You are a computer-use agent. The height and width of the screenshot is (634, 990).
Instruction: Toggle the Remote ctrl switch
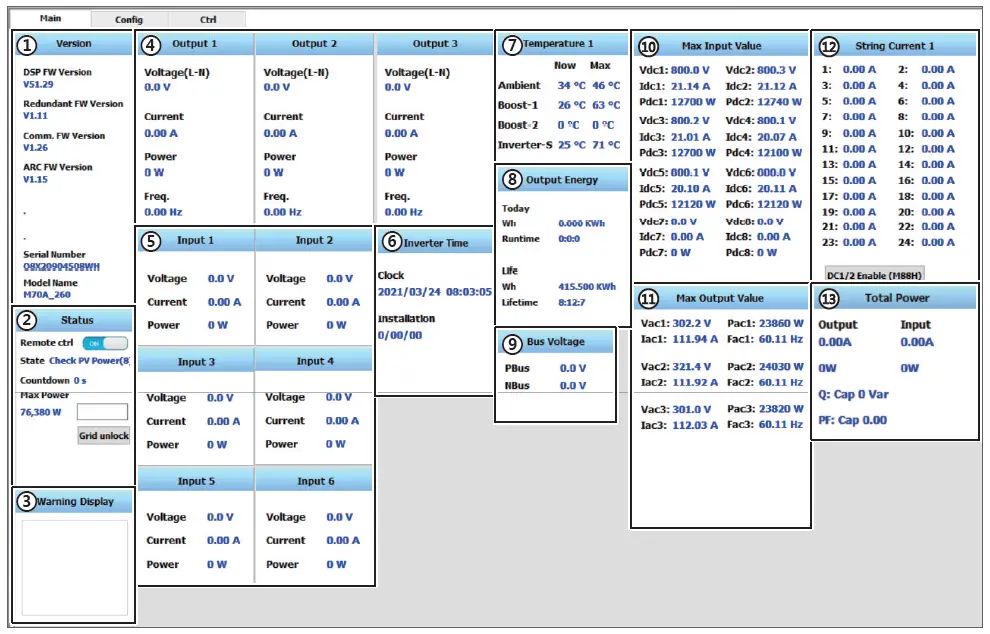[106, 341]
